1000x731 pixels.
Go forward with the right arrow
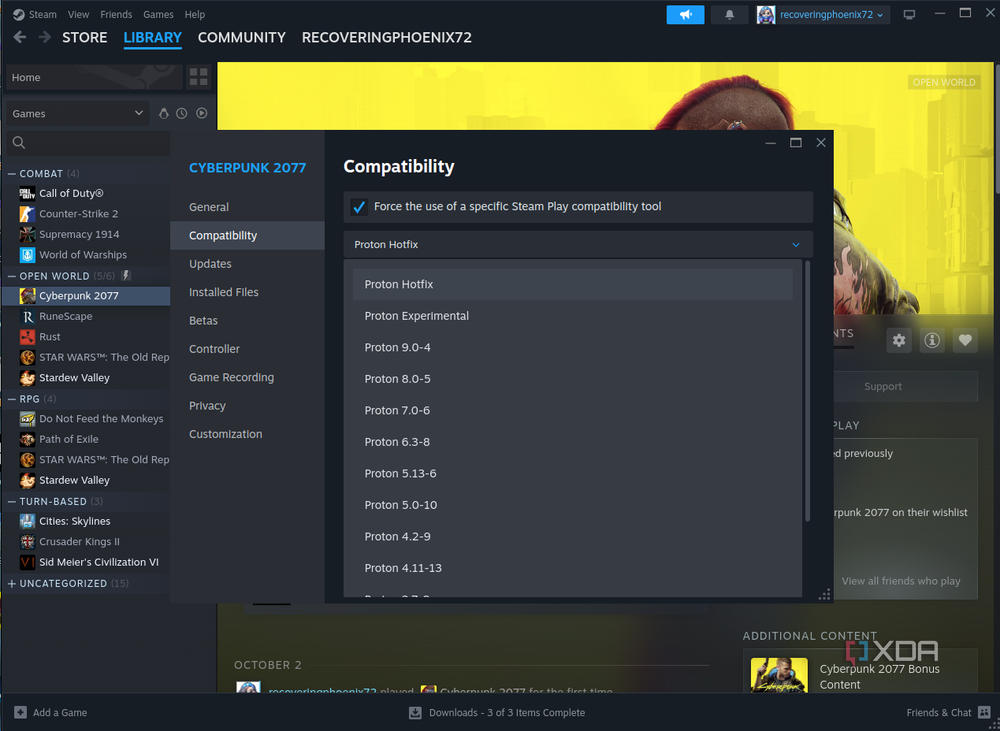(x=44, y=37)
